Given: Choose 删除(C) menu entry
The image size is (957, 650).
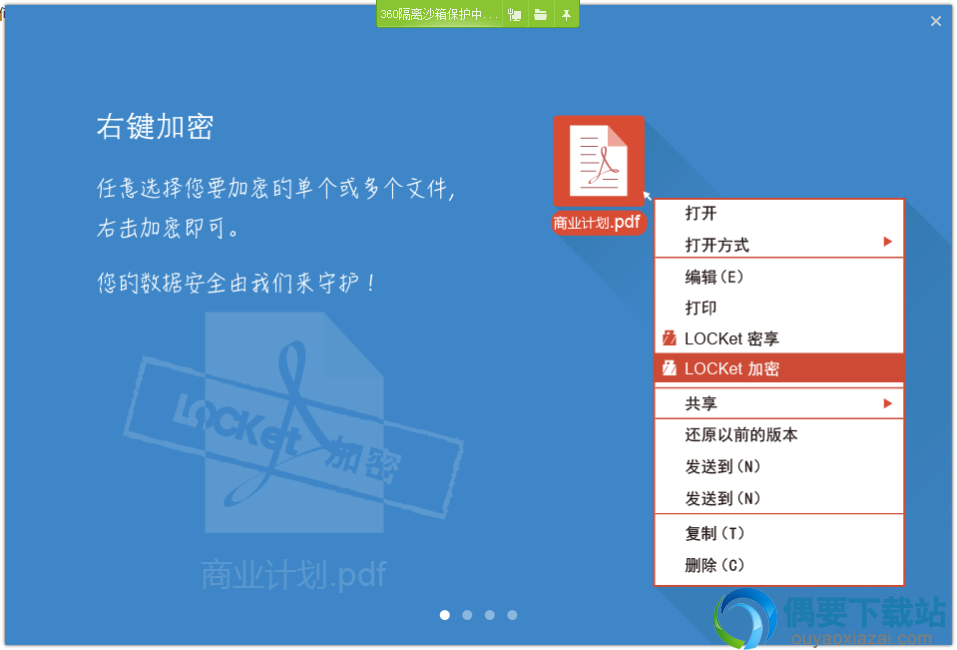Looking at the screenshot, I should (x=779, y=565).
